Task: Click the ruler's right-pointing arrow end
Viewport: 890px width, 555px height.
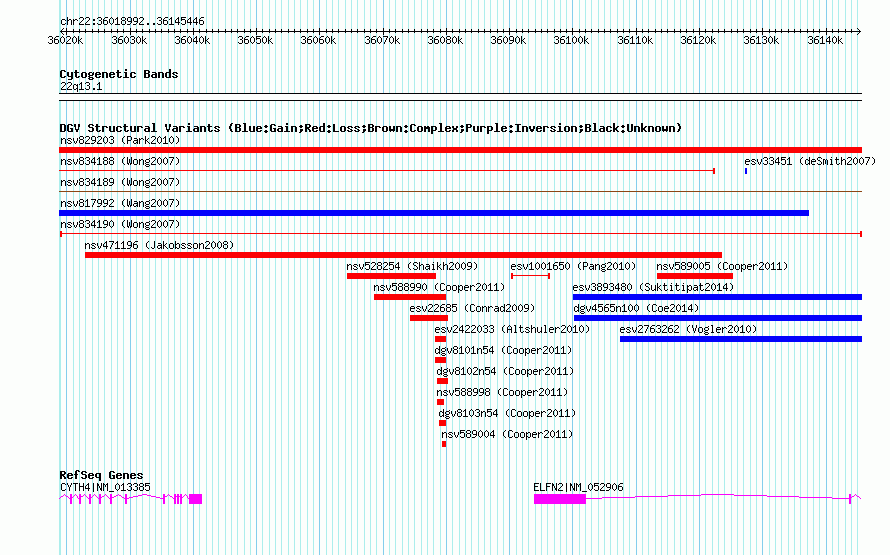Action: click(859, 31)
